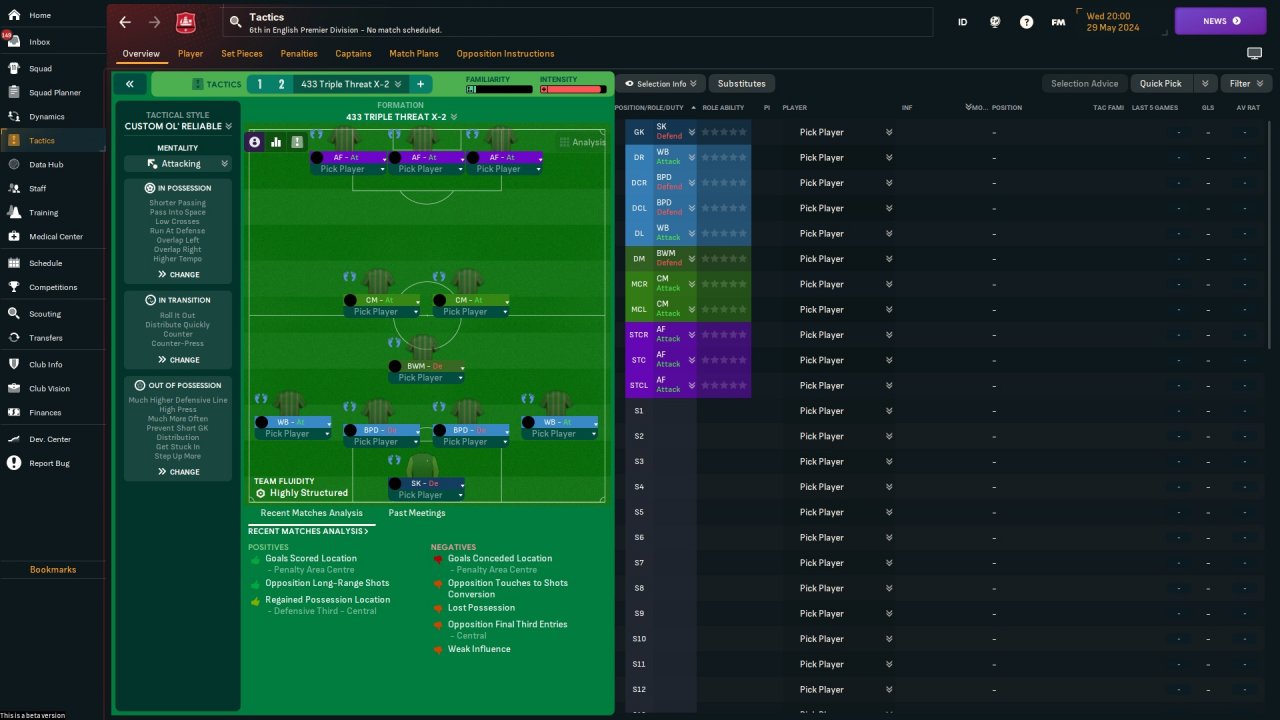Screen dimensions: 1280x720
Task: Expand the Quick Pick options arrow
Action: click(x=1204, y=84)
